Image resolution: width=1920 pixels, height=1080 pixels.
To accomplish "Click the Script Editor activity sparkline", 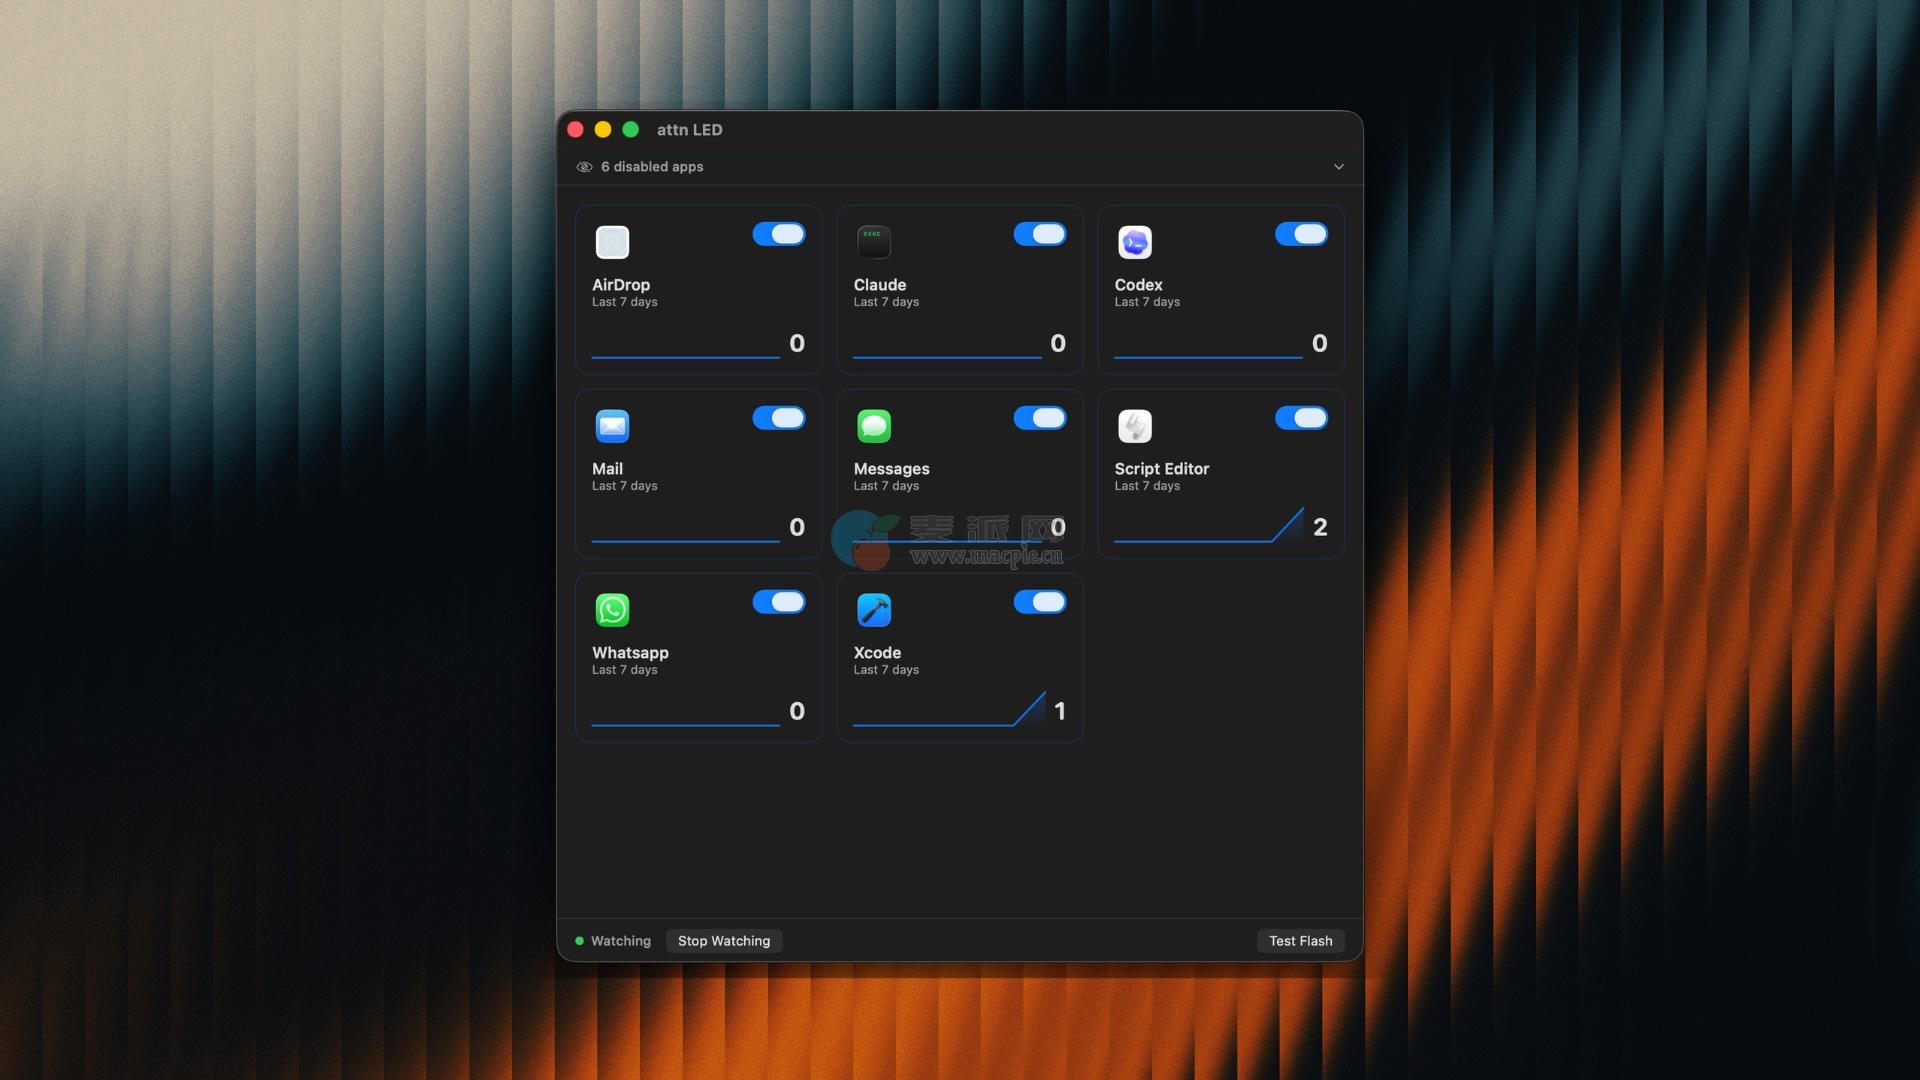I will point(1208,528).
